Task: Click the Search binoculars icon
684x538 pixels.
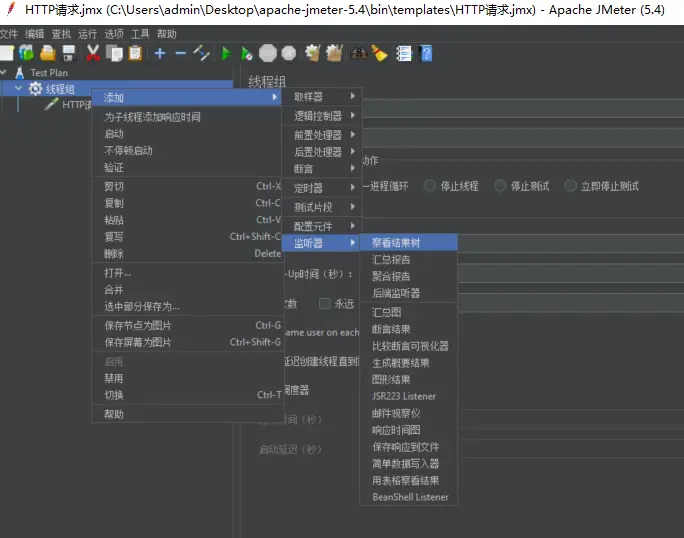Action: (358, 53)
